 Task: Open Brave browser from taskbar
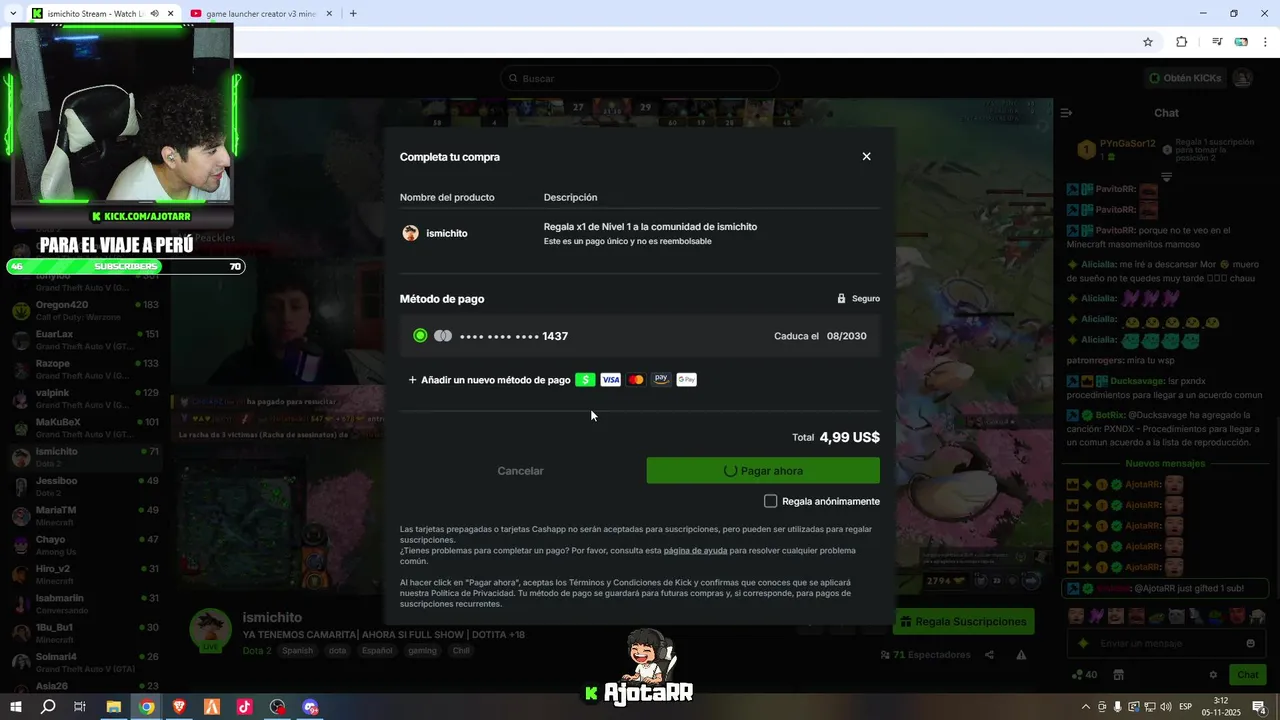tap(179, 707)
